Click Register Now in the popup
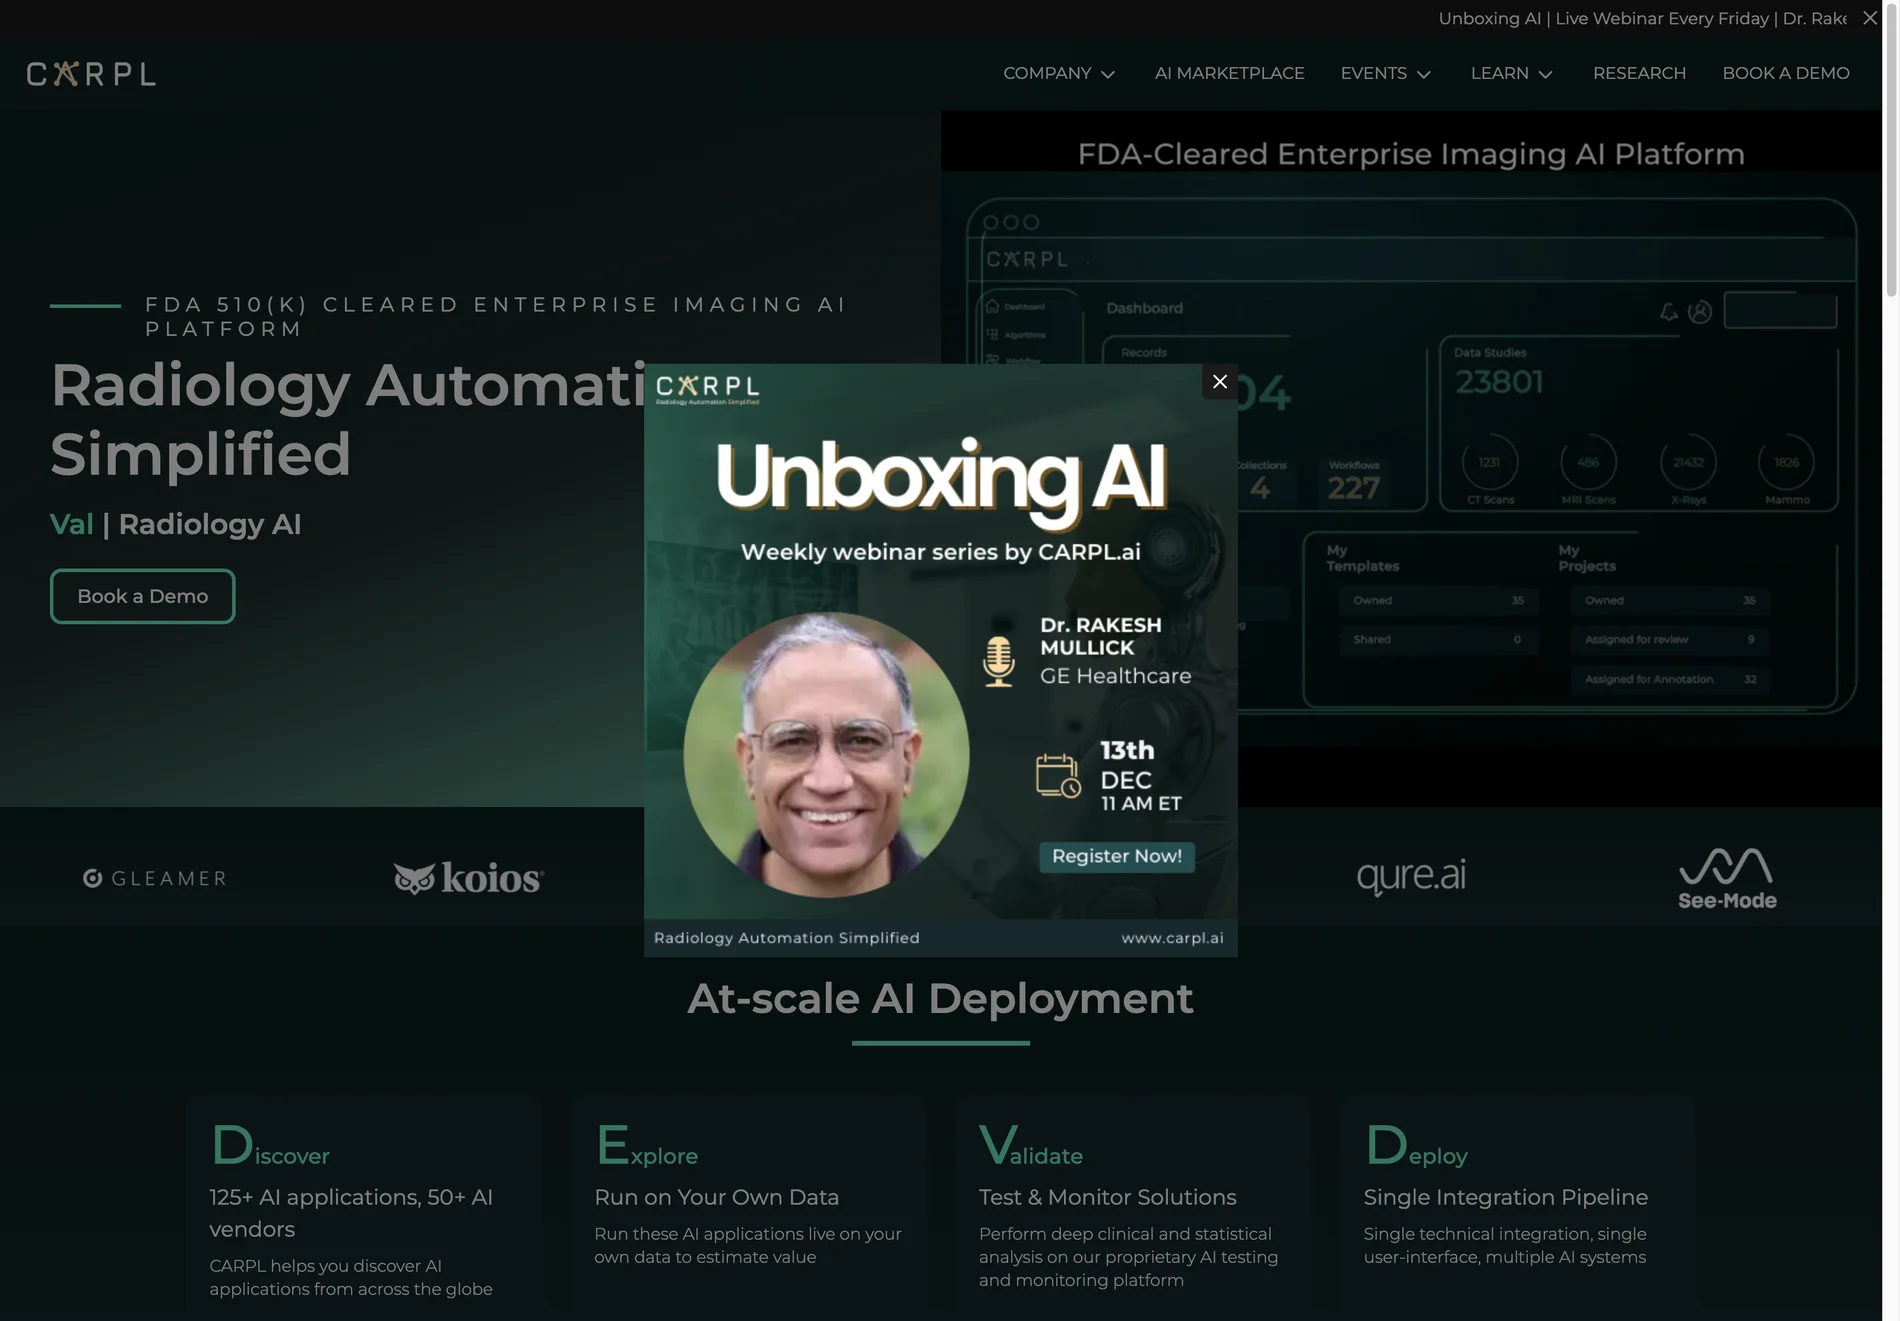1900x1321 pixels. pyautogui.click(x=1117, y=856)
